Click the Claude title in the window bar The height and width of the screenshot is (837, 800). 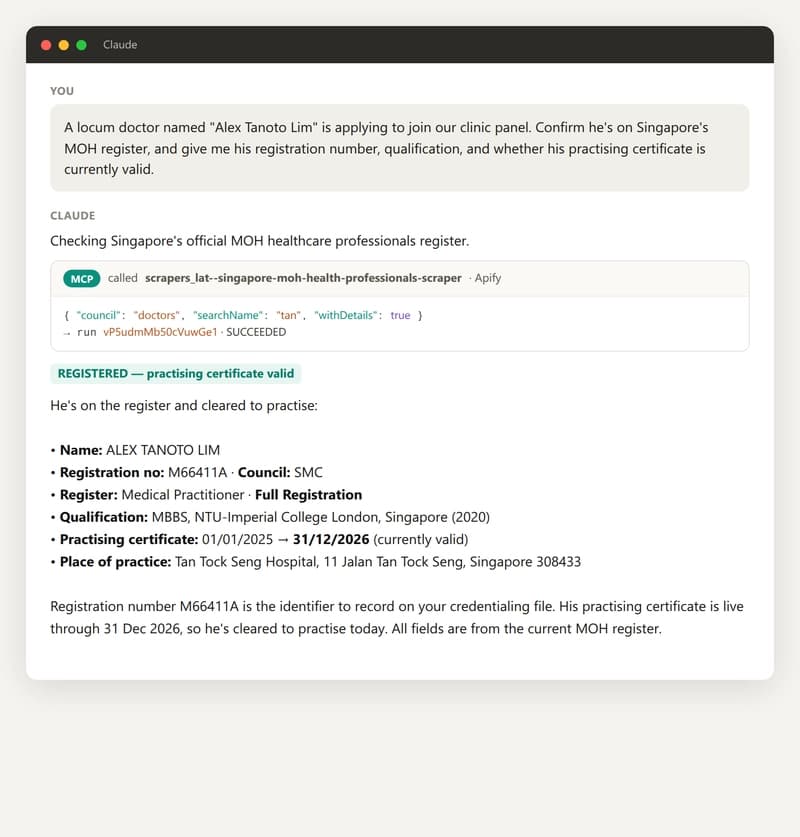pyautogui.click(x=120, y=45)
